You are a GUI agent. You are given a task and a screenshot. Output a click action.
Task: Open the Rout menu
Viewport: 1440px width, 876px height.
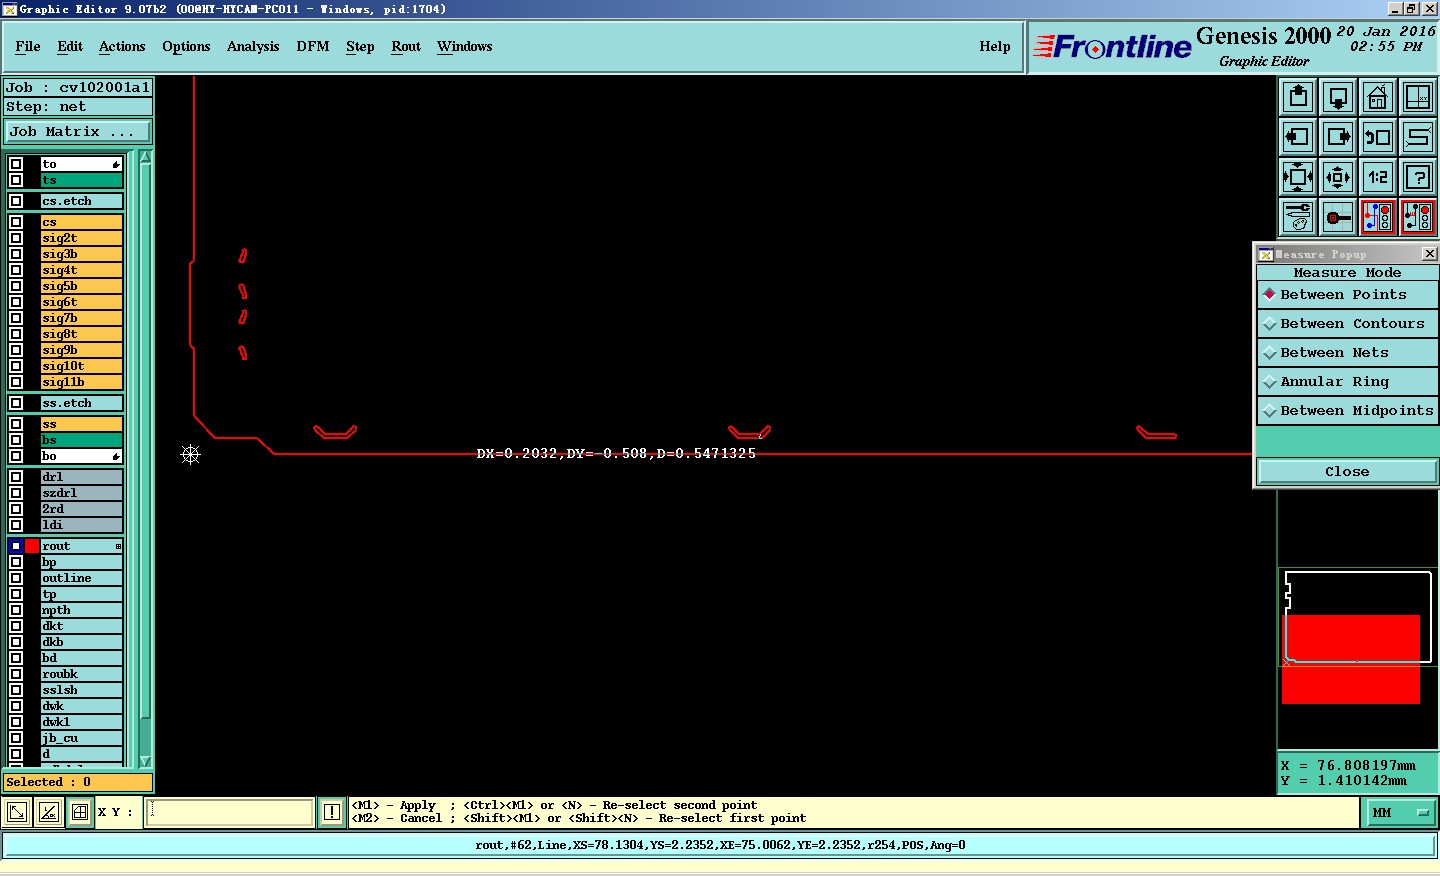406,46
